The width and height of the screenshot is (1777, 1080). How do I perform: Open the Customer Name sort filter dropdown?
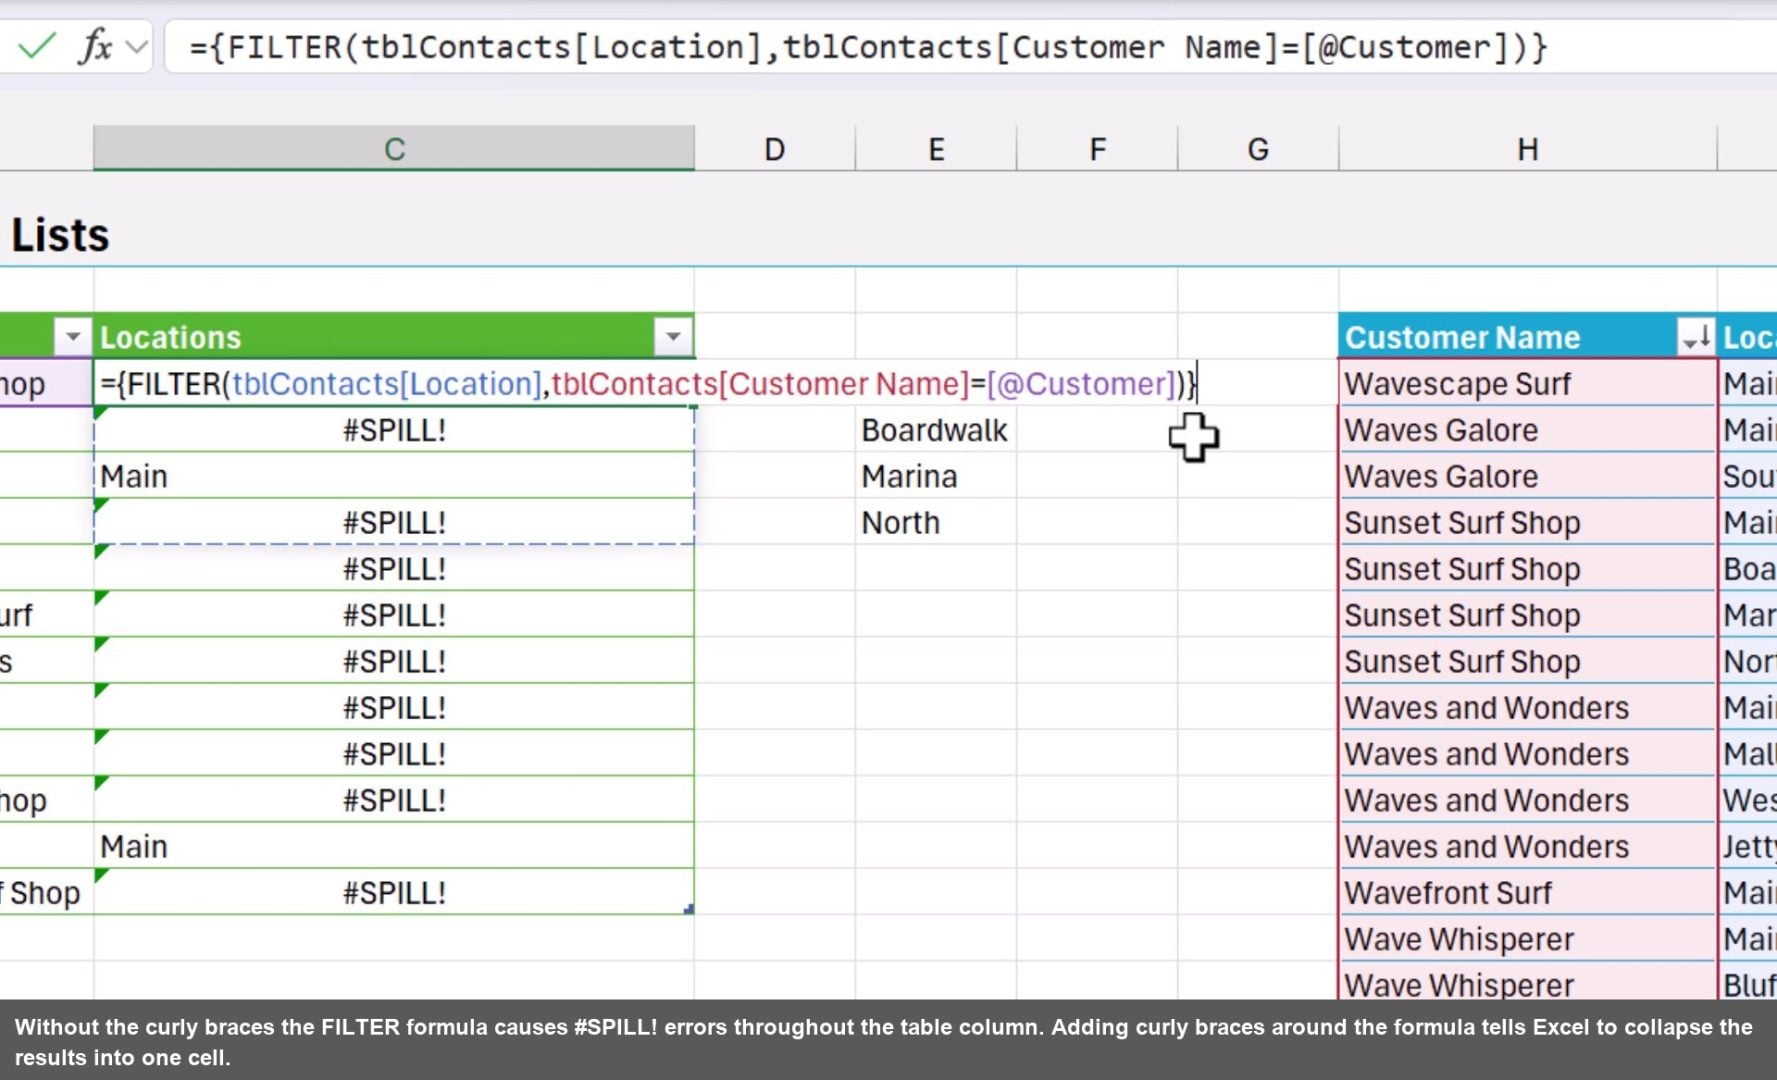click(x=1696, y=338)
